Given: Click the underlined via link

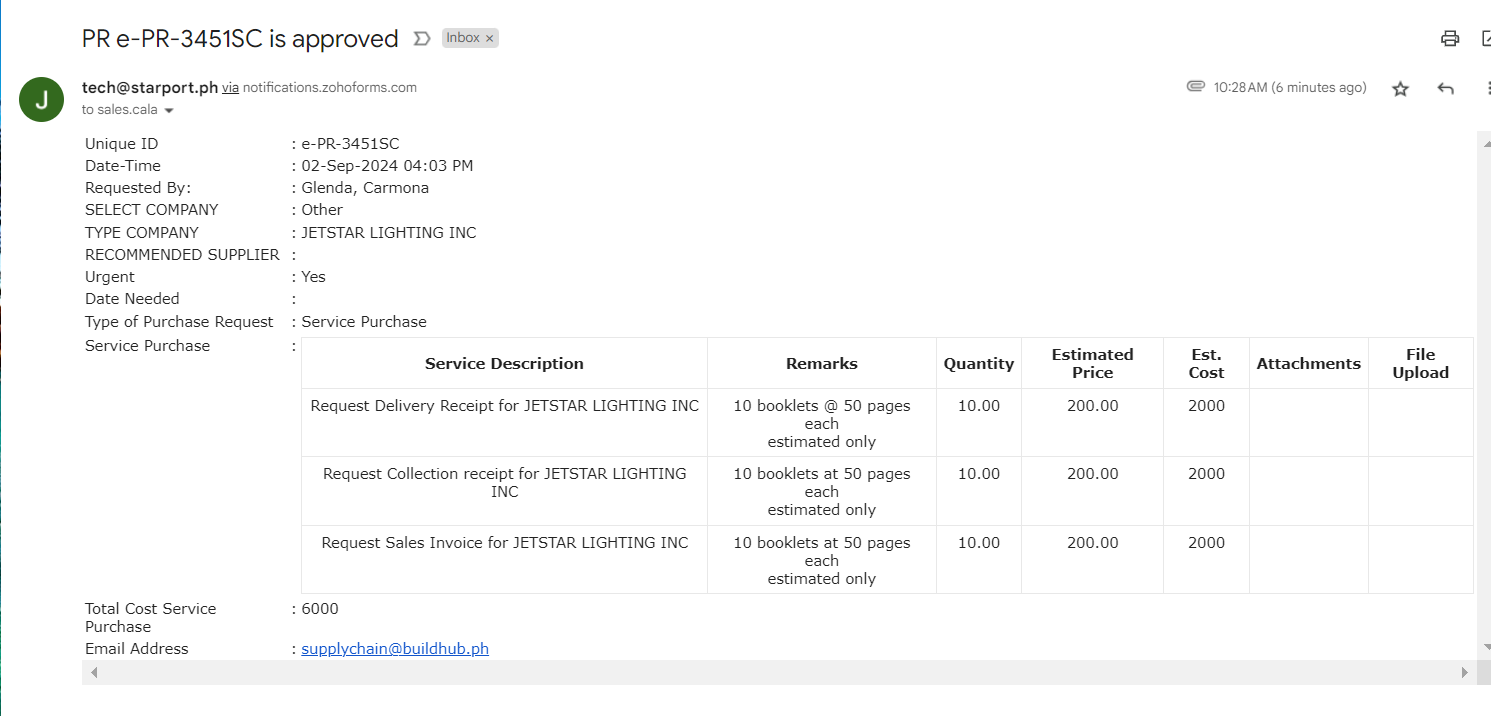Looking at the screenshot, I should 230,88.
